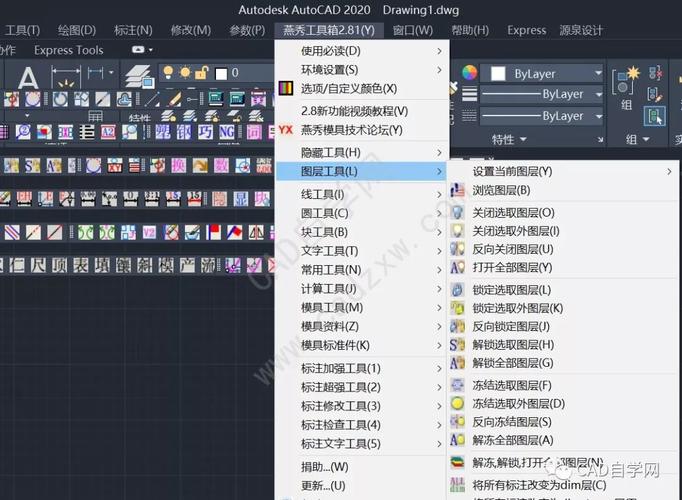Expand the 组 panel dropdown arrow
This screenshot has height=500, width=682.
[646, 139]
